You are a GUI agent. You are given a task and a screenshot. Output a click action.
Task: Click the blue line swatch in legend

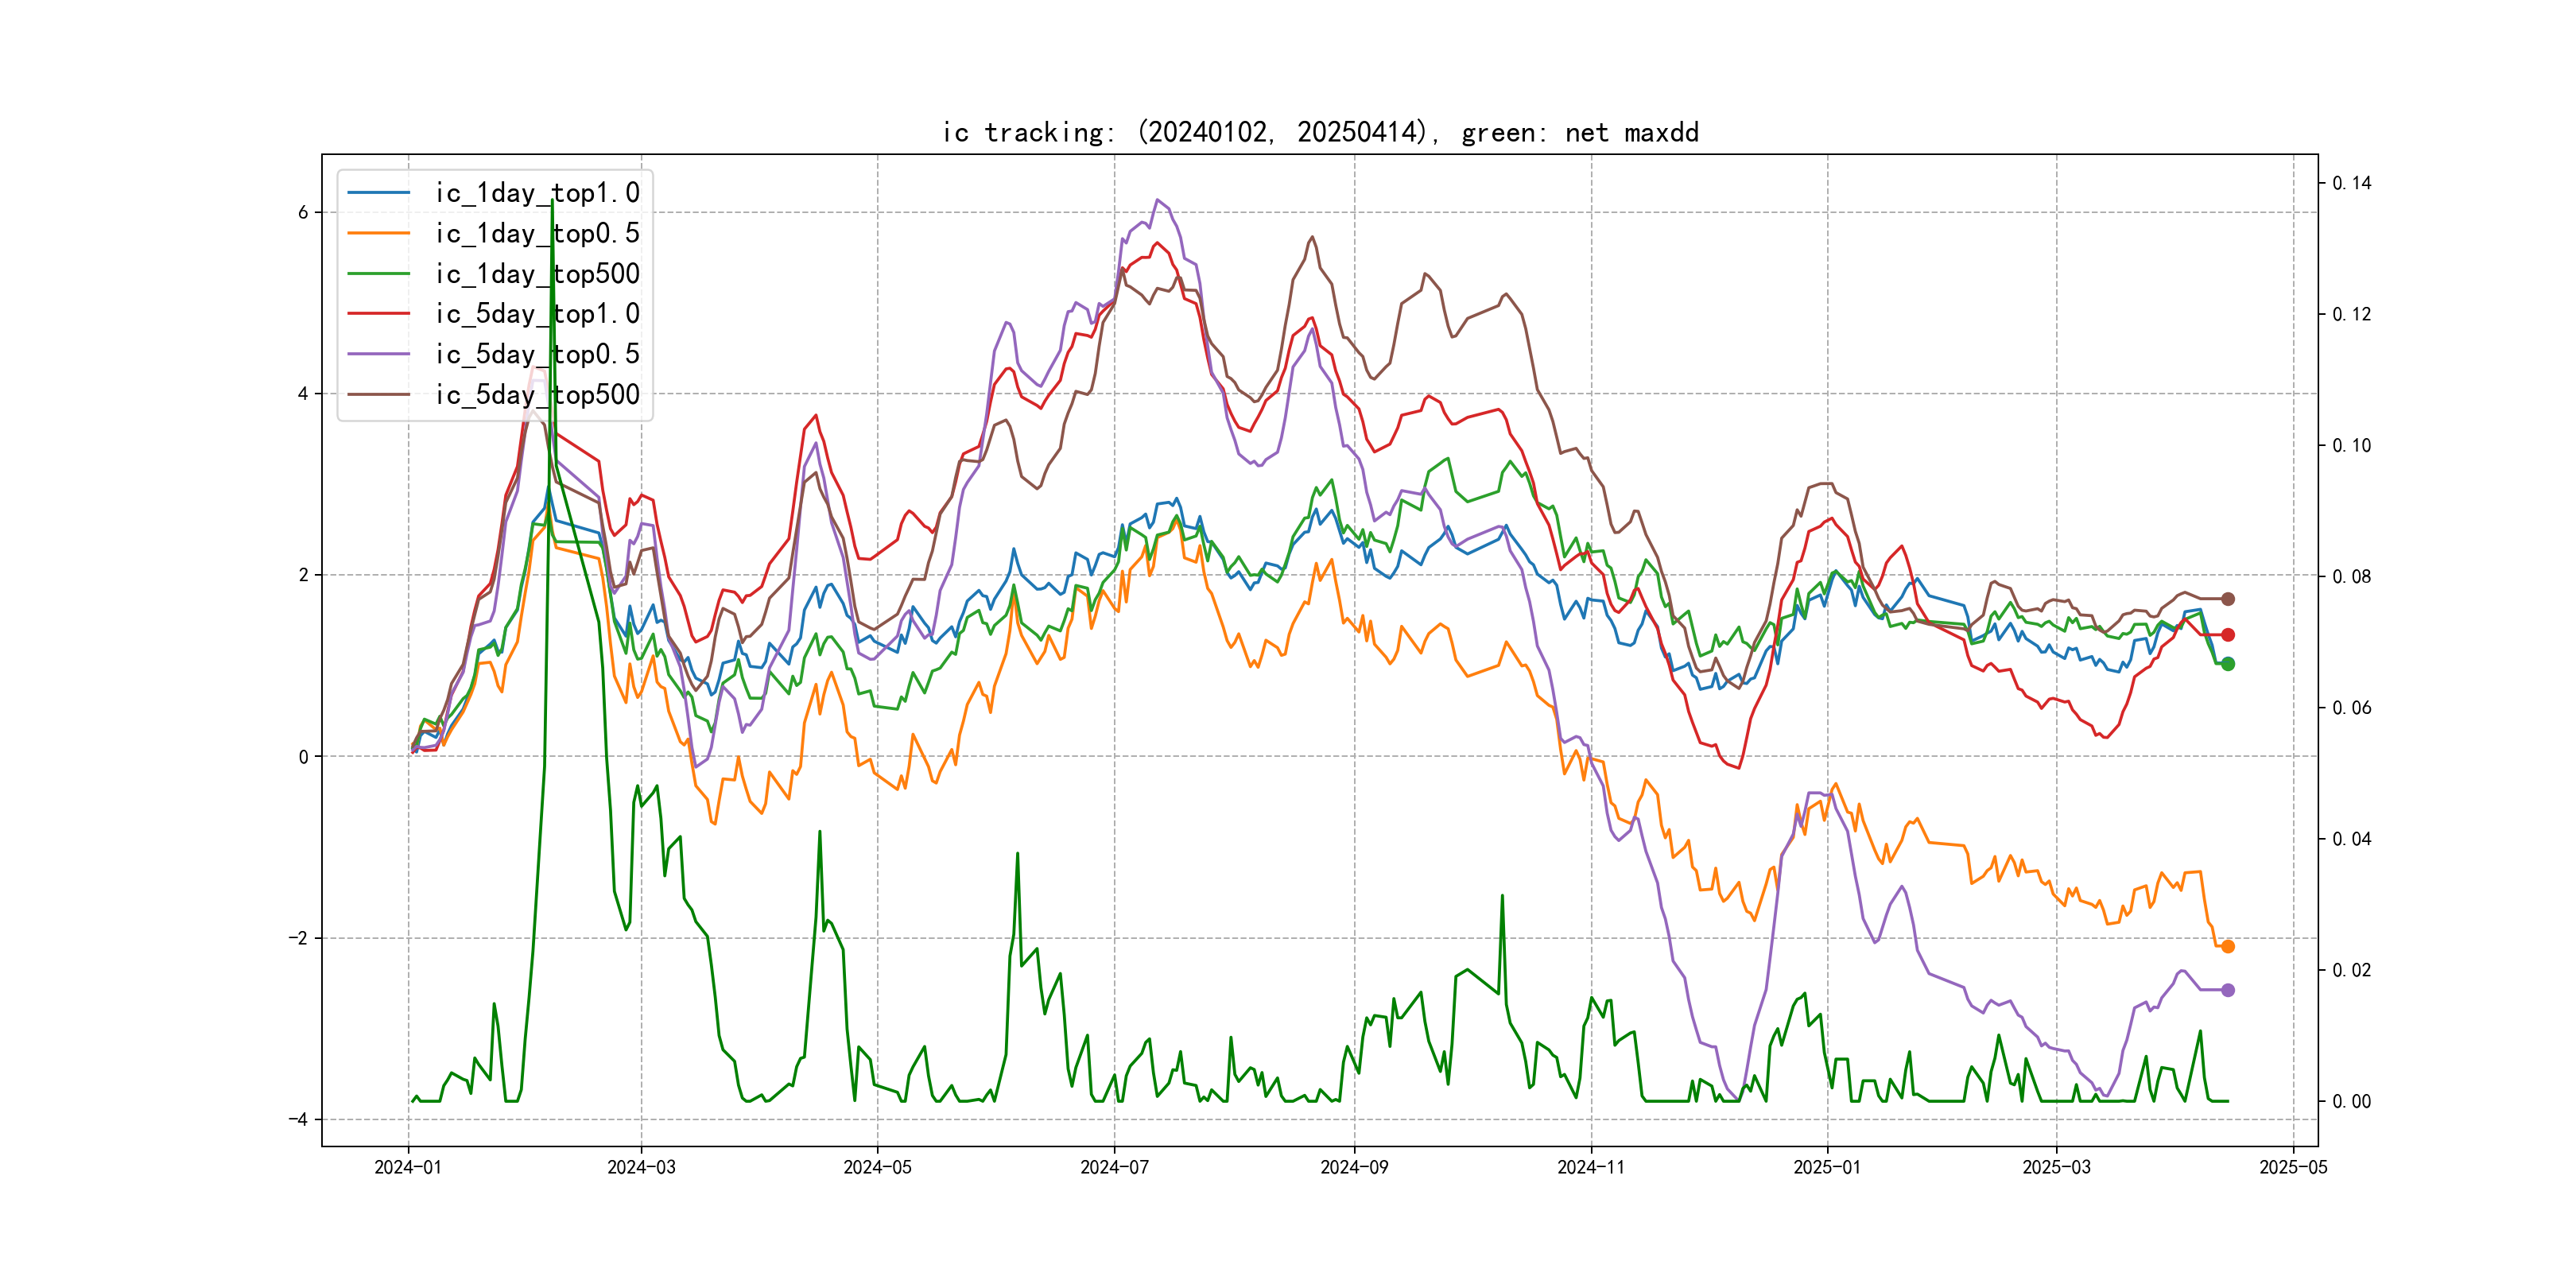[x=378, y=193]
